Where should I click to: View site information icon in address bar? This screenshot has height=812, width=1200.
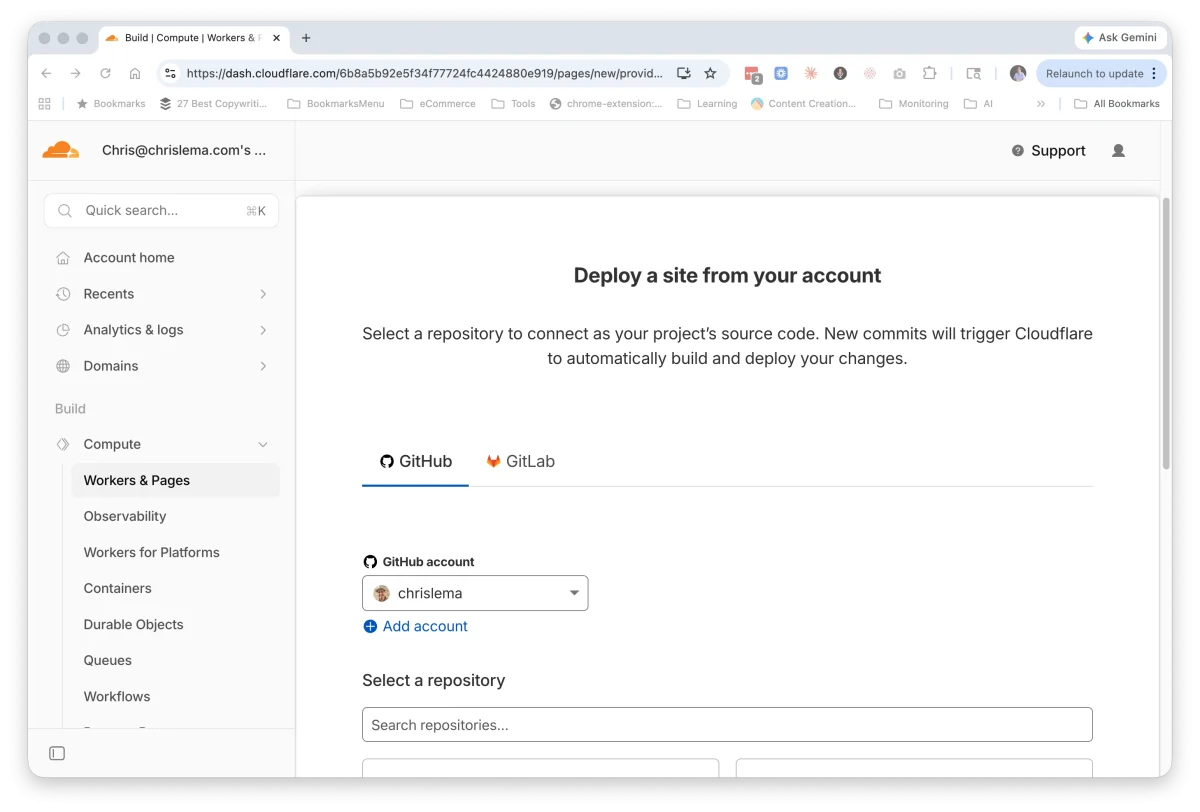point(170,73)
